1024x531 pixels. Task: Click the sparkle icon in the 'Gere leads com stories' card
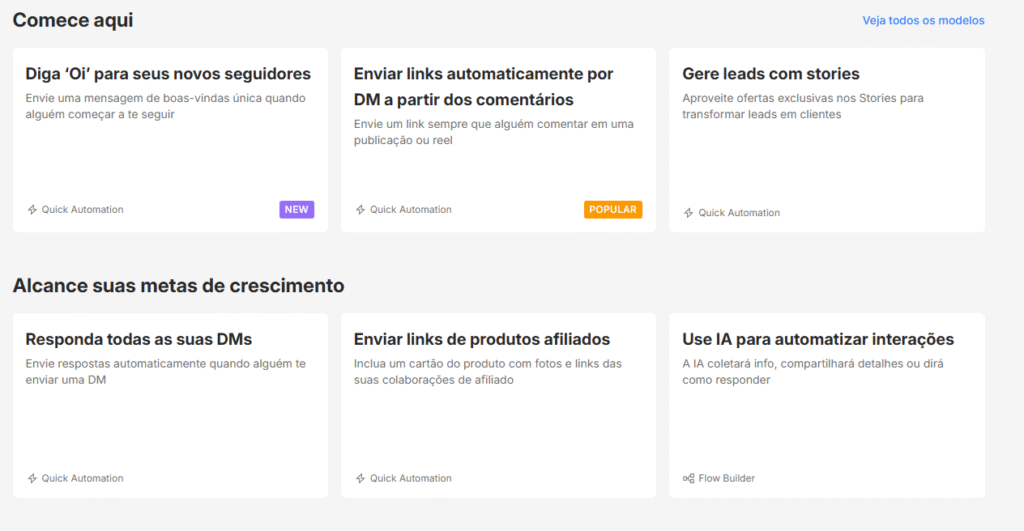689,213
